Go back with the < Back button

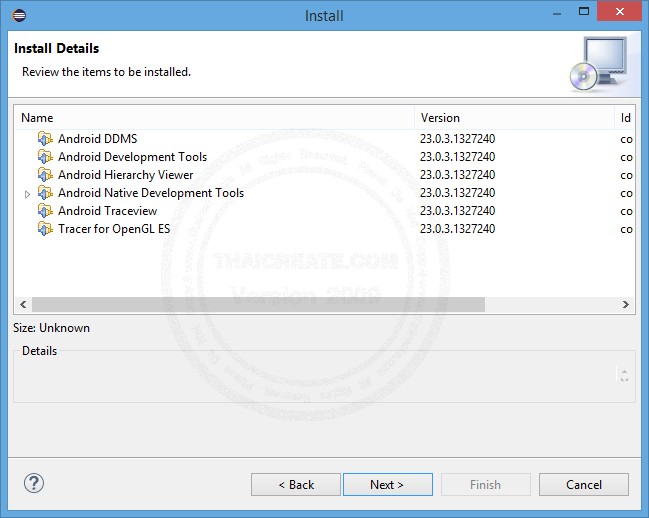point(296,484)
